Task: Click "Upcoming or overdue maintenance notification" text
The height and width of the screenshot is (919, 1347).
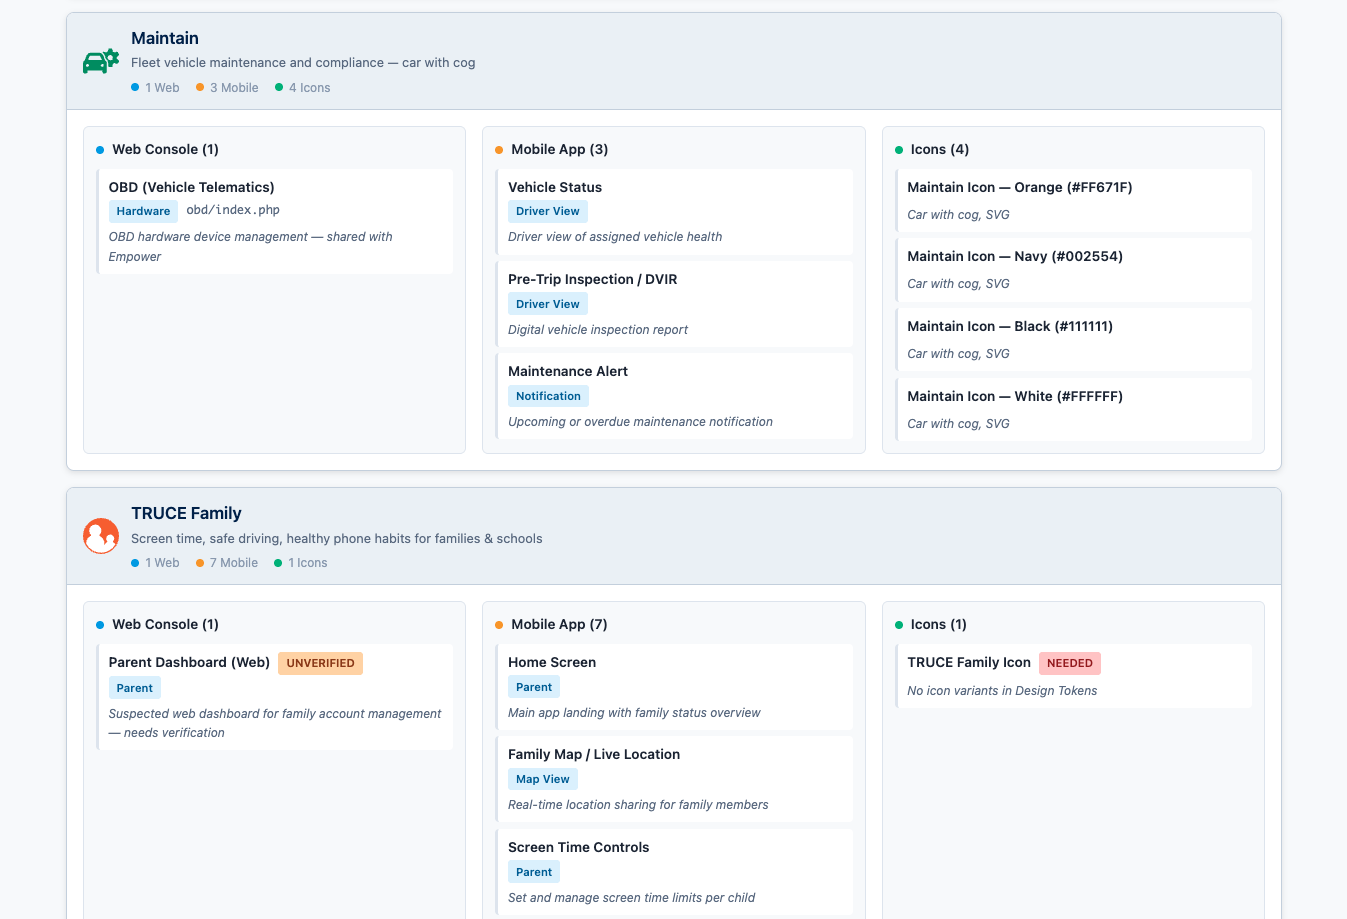Action: 640,422
